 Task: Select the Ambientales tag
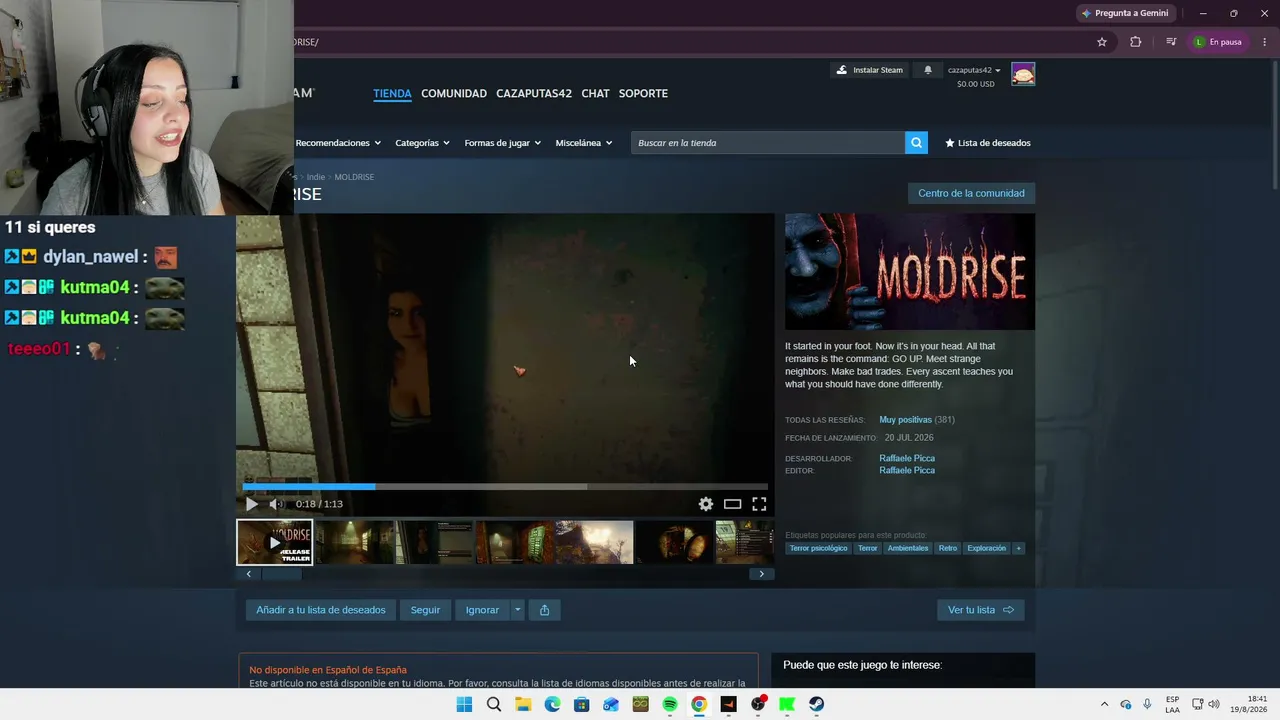click(x=908, y=548)
